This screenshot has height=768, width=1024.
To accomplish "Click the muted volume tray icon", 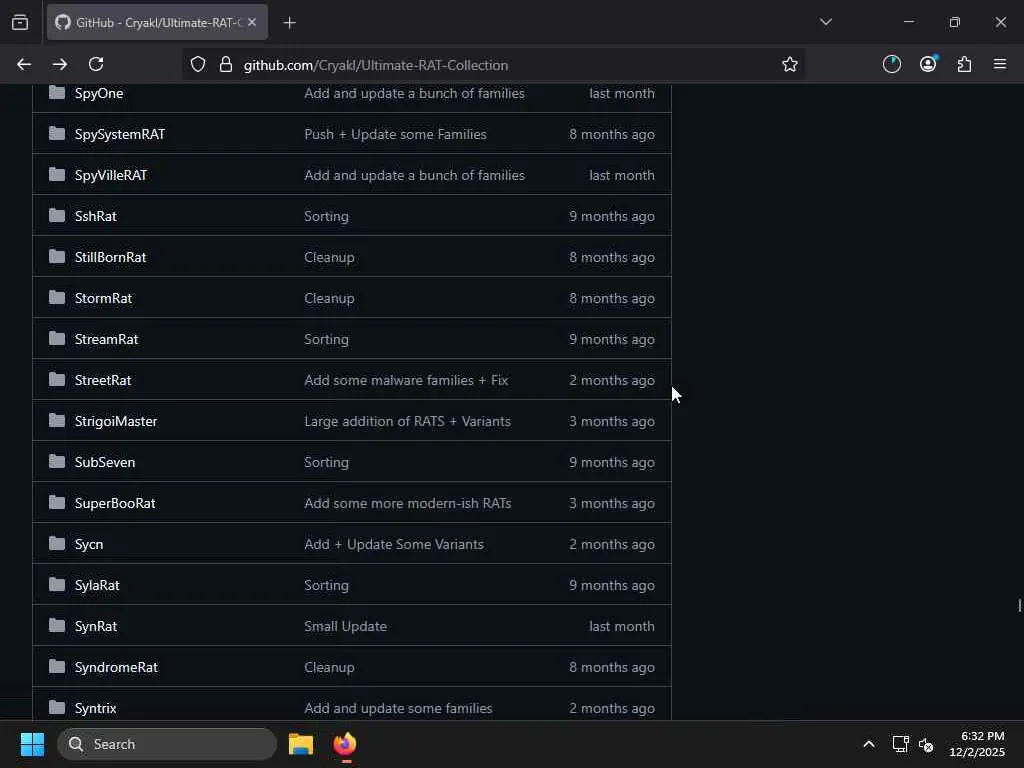I will [x=926, y=744].
